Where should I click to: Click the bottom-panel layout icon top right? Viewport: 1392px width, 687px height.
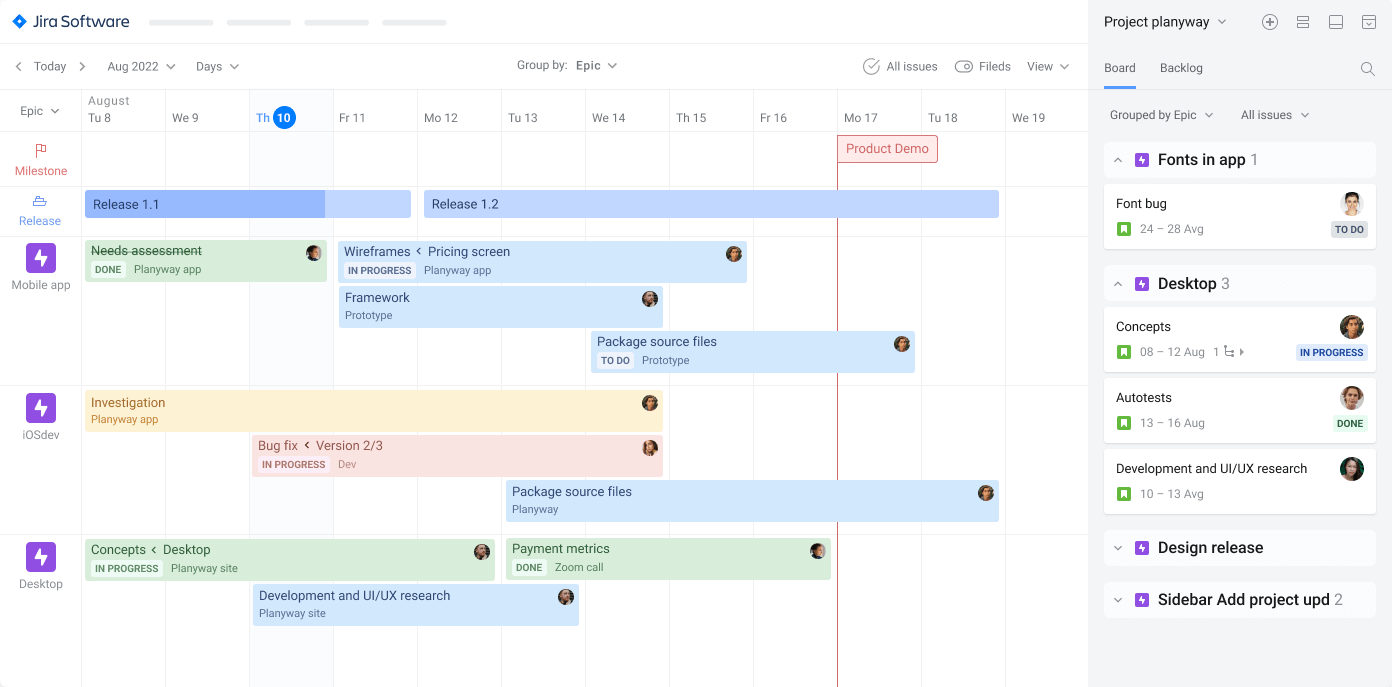1336,21
